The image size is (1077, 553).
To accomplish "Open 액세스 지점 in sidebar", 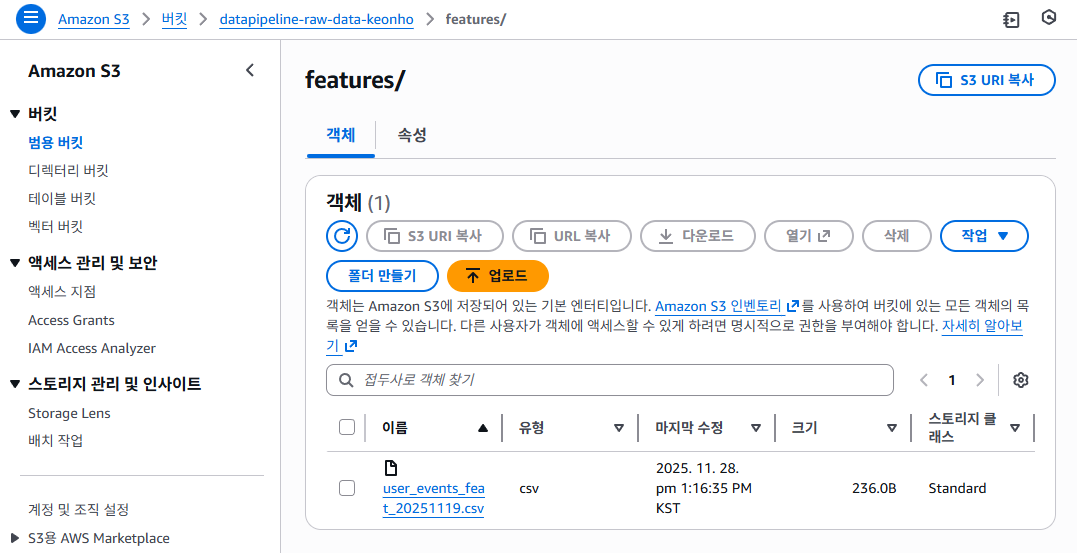I will point(62,291).
